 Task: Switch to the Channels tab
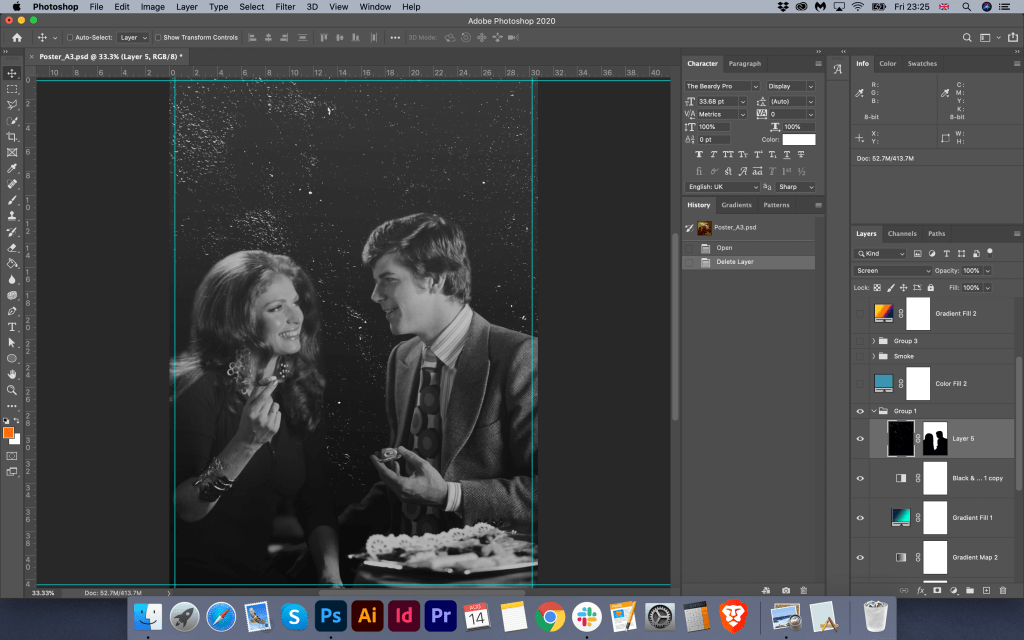[902, 234]
